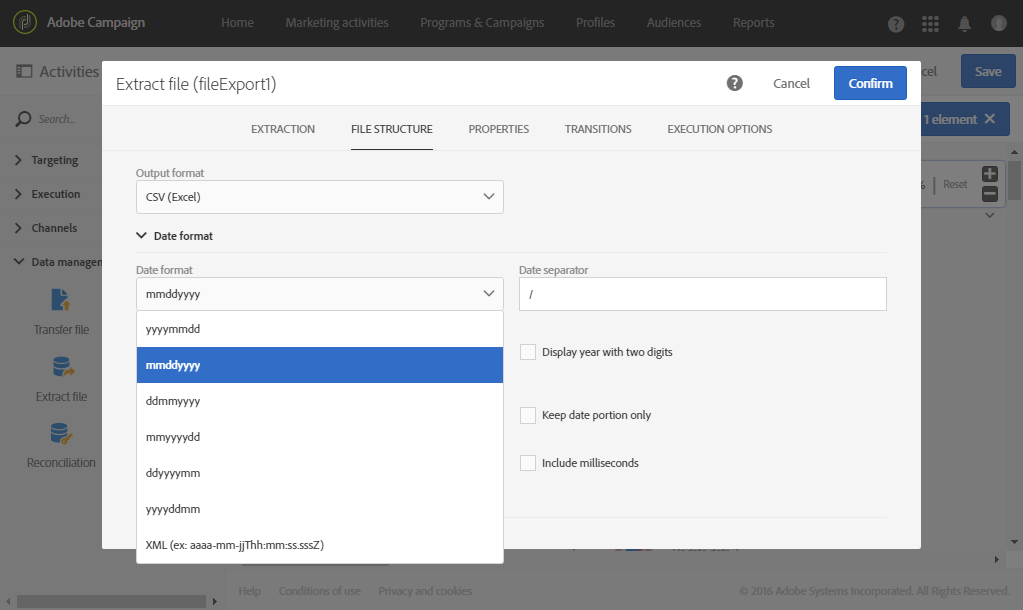
Task: Open Audiences navigation item
Action: click(674, 22)
